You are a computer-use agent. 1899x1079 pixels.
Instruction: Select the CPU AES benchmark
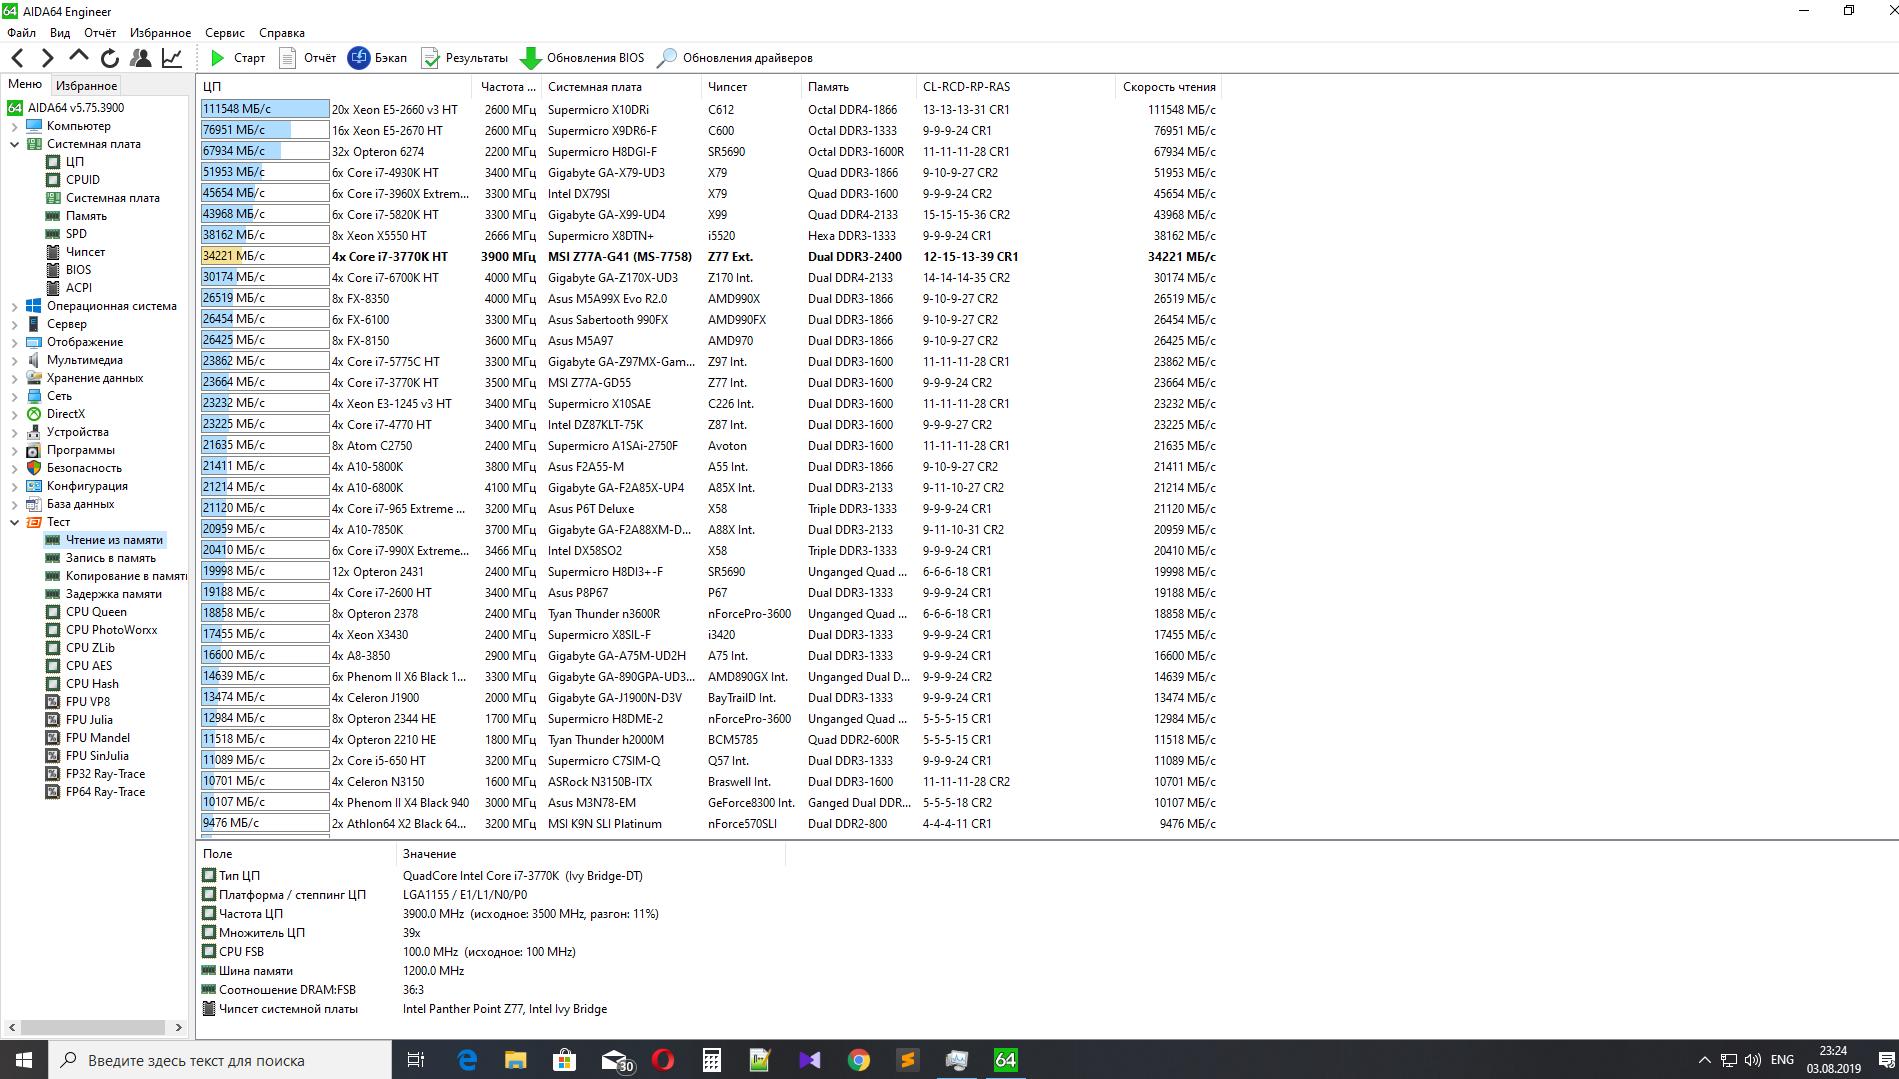(89, 666)
